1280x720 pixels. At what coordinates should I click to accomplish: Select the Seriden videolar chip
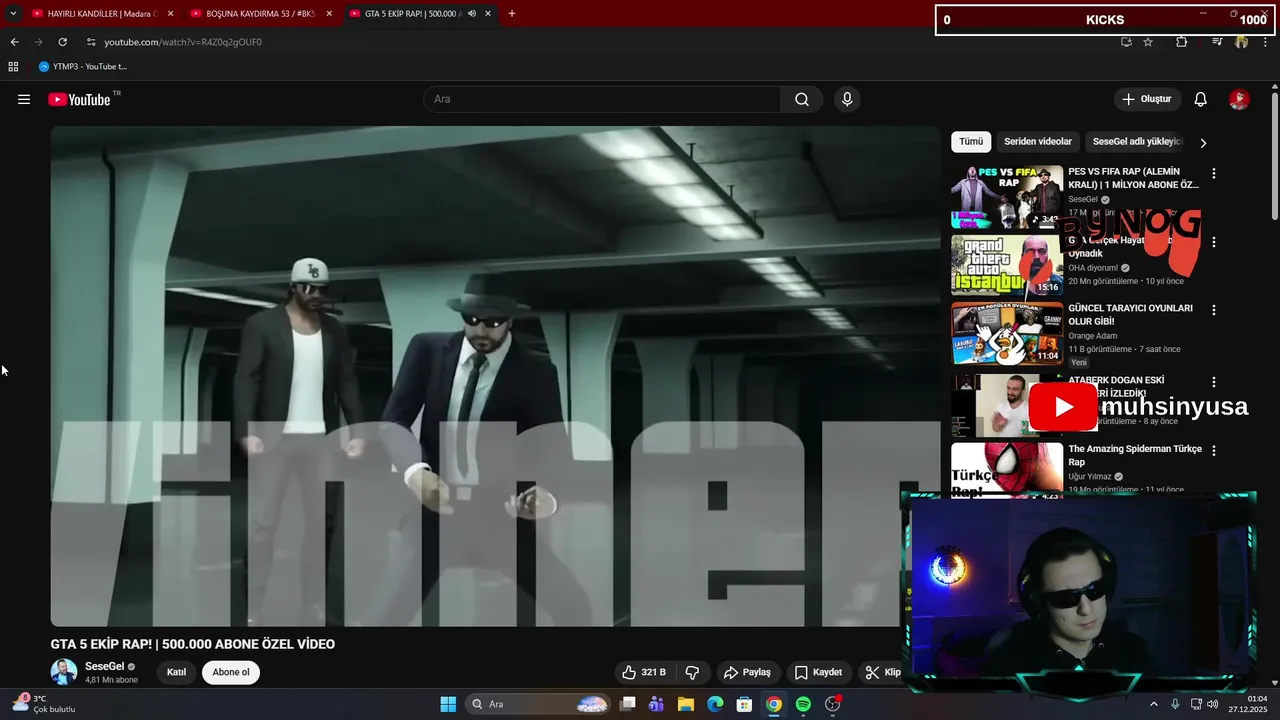[x=1038, y=142]
